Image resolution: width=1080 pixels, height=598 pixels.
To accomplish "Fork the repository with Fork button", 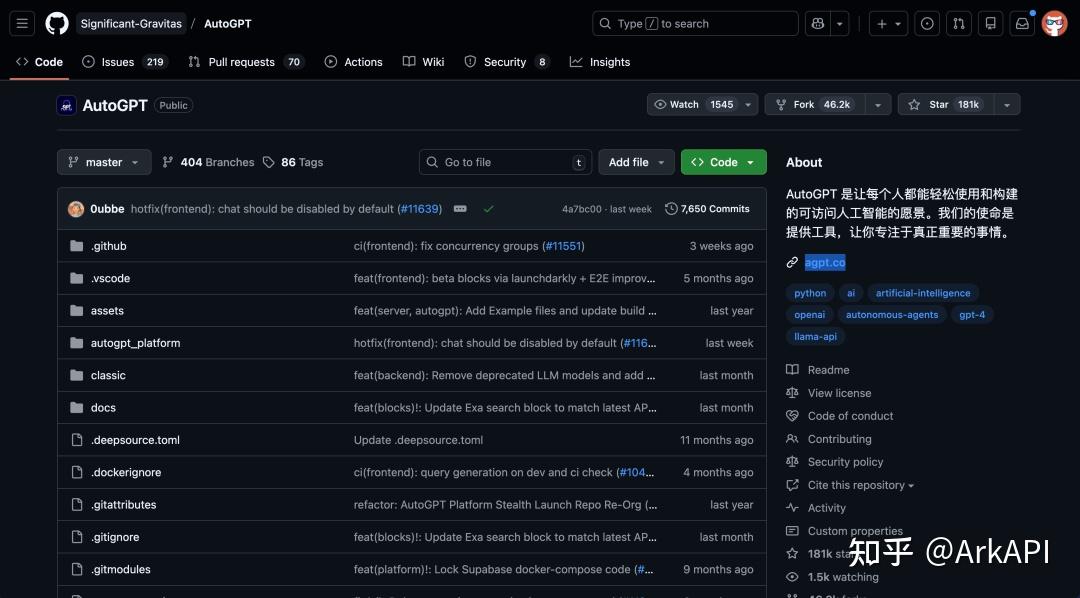I will click(x=815, y=105).
